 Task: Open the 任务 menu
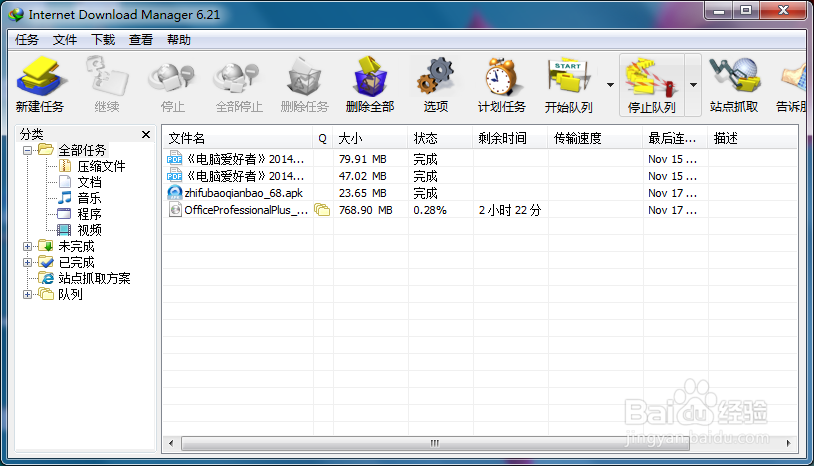coord(26,40)
